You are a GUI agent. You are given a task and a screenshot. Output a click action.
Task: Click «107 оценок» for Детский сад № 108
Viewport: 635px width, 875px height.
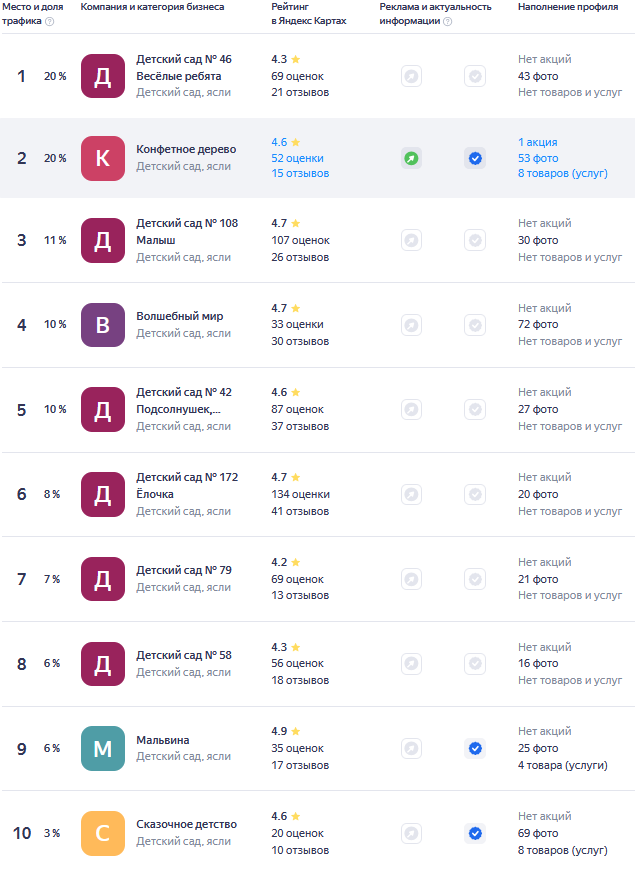(x=300, y=241)
